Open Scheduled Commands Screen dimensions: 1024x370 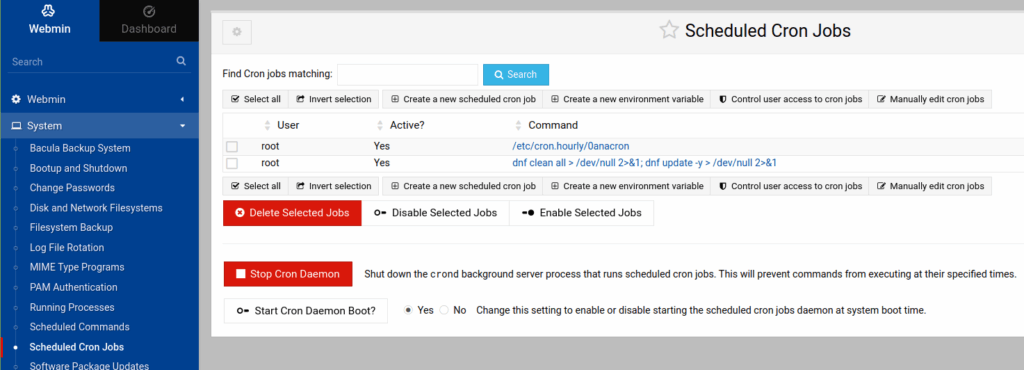tap(80, 326)
